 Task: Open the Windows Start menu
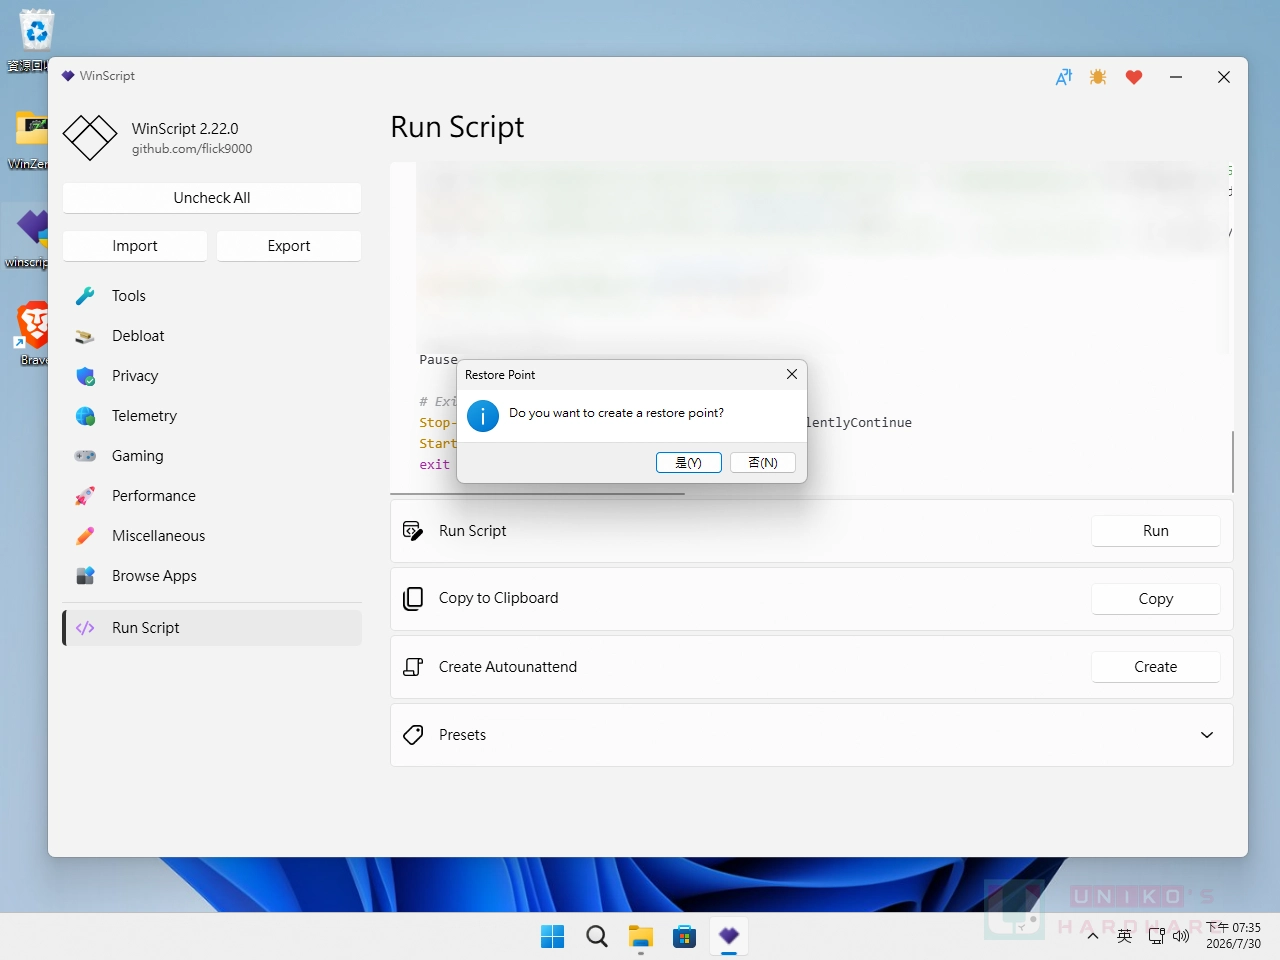click(x=552, y=936)
